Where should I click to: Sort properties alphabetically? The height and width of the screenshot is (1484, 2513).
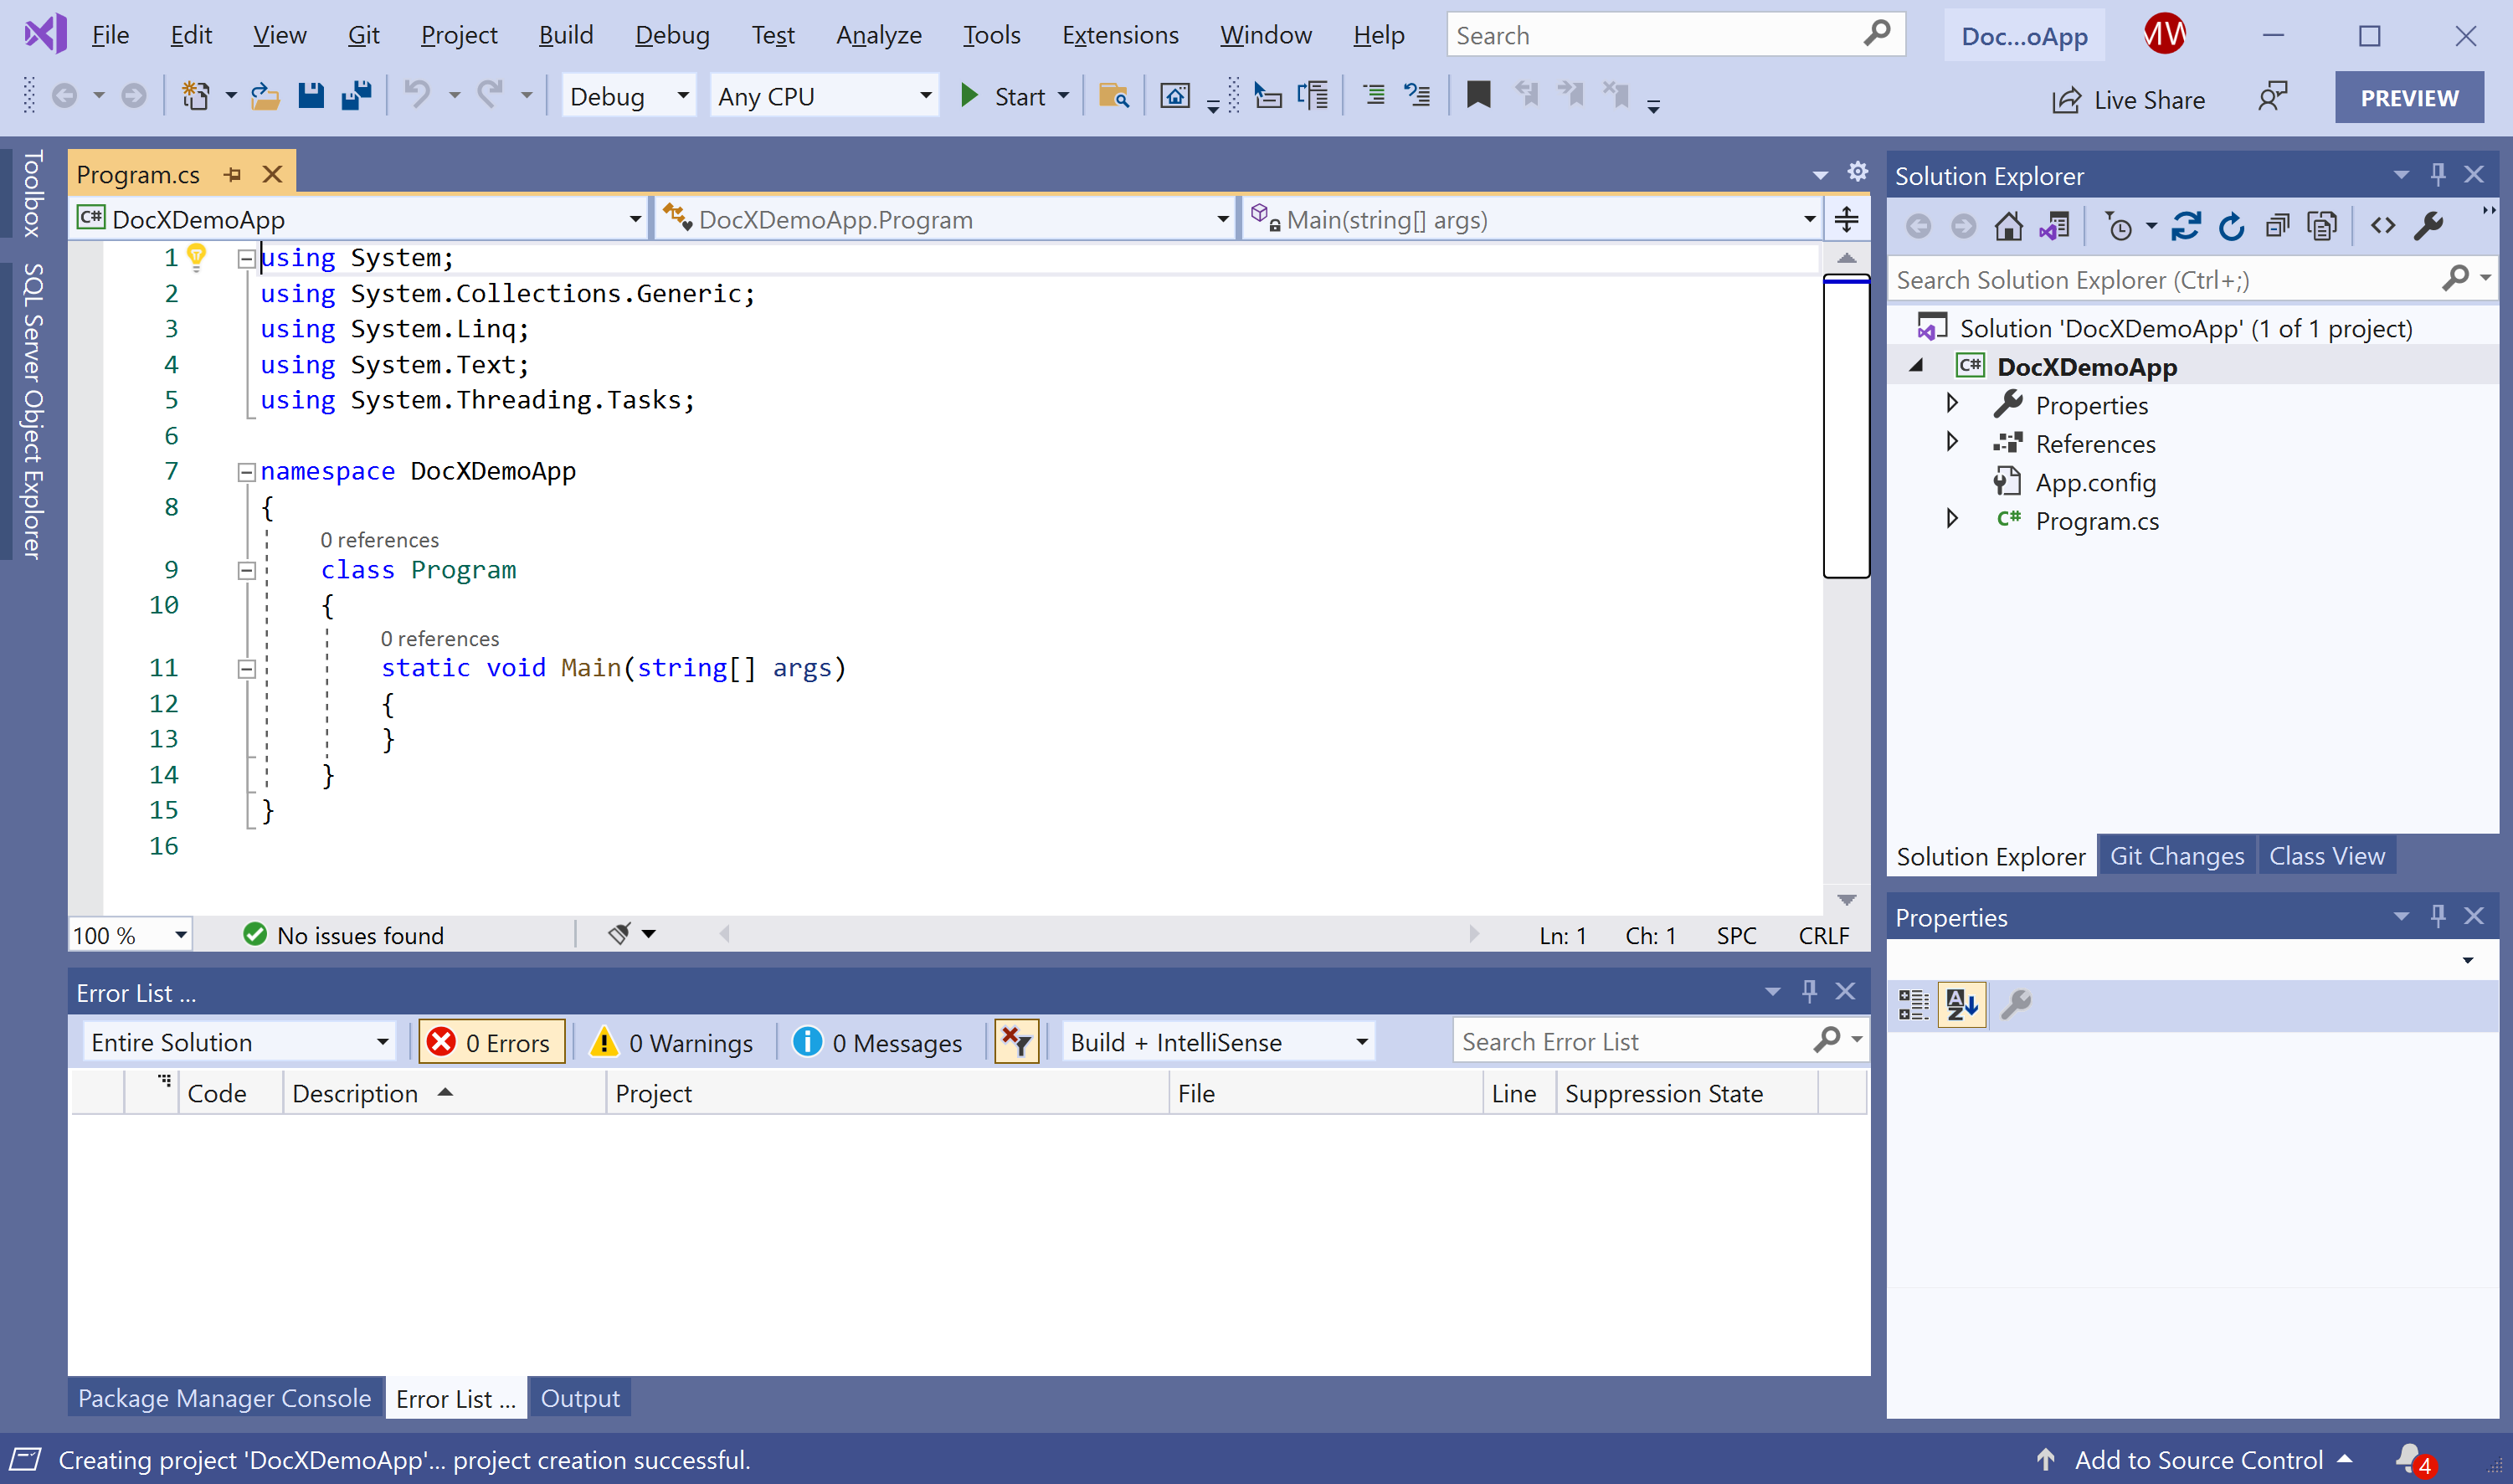pyautogui.click(x=1961, y=1004)
